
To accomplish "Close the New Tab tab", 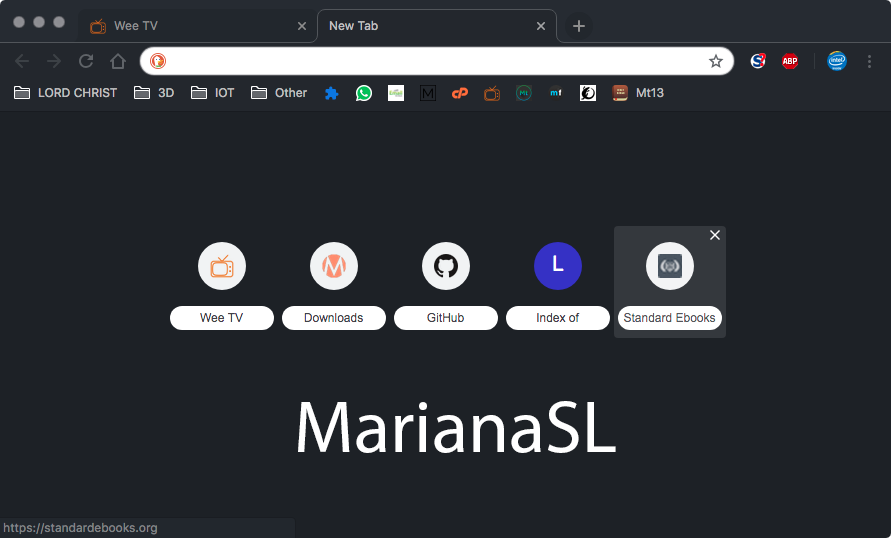I will tap(541, 26).
